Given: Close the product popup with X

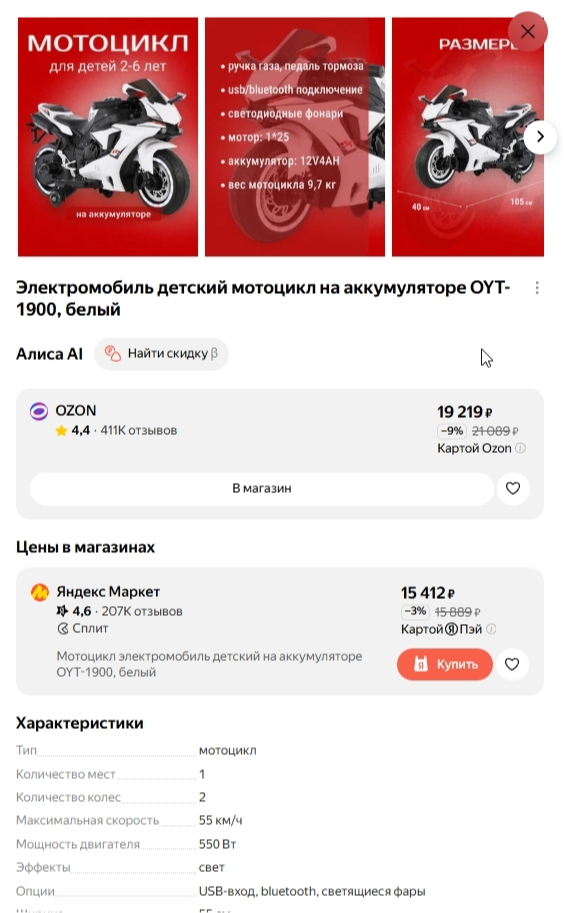Looking at the screenshot, I should (x=528, y=31).
